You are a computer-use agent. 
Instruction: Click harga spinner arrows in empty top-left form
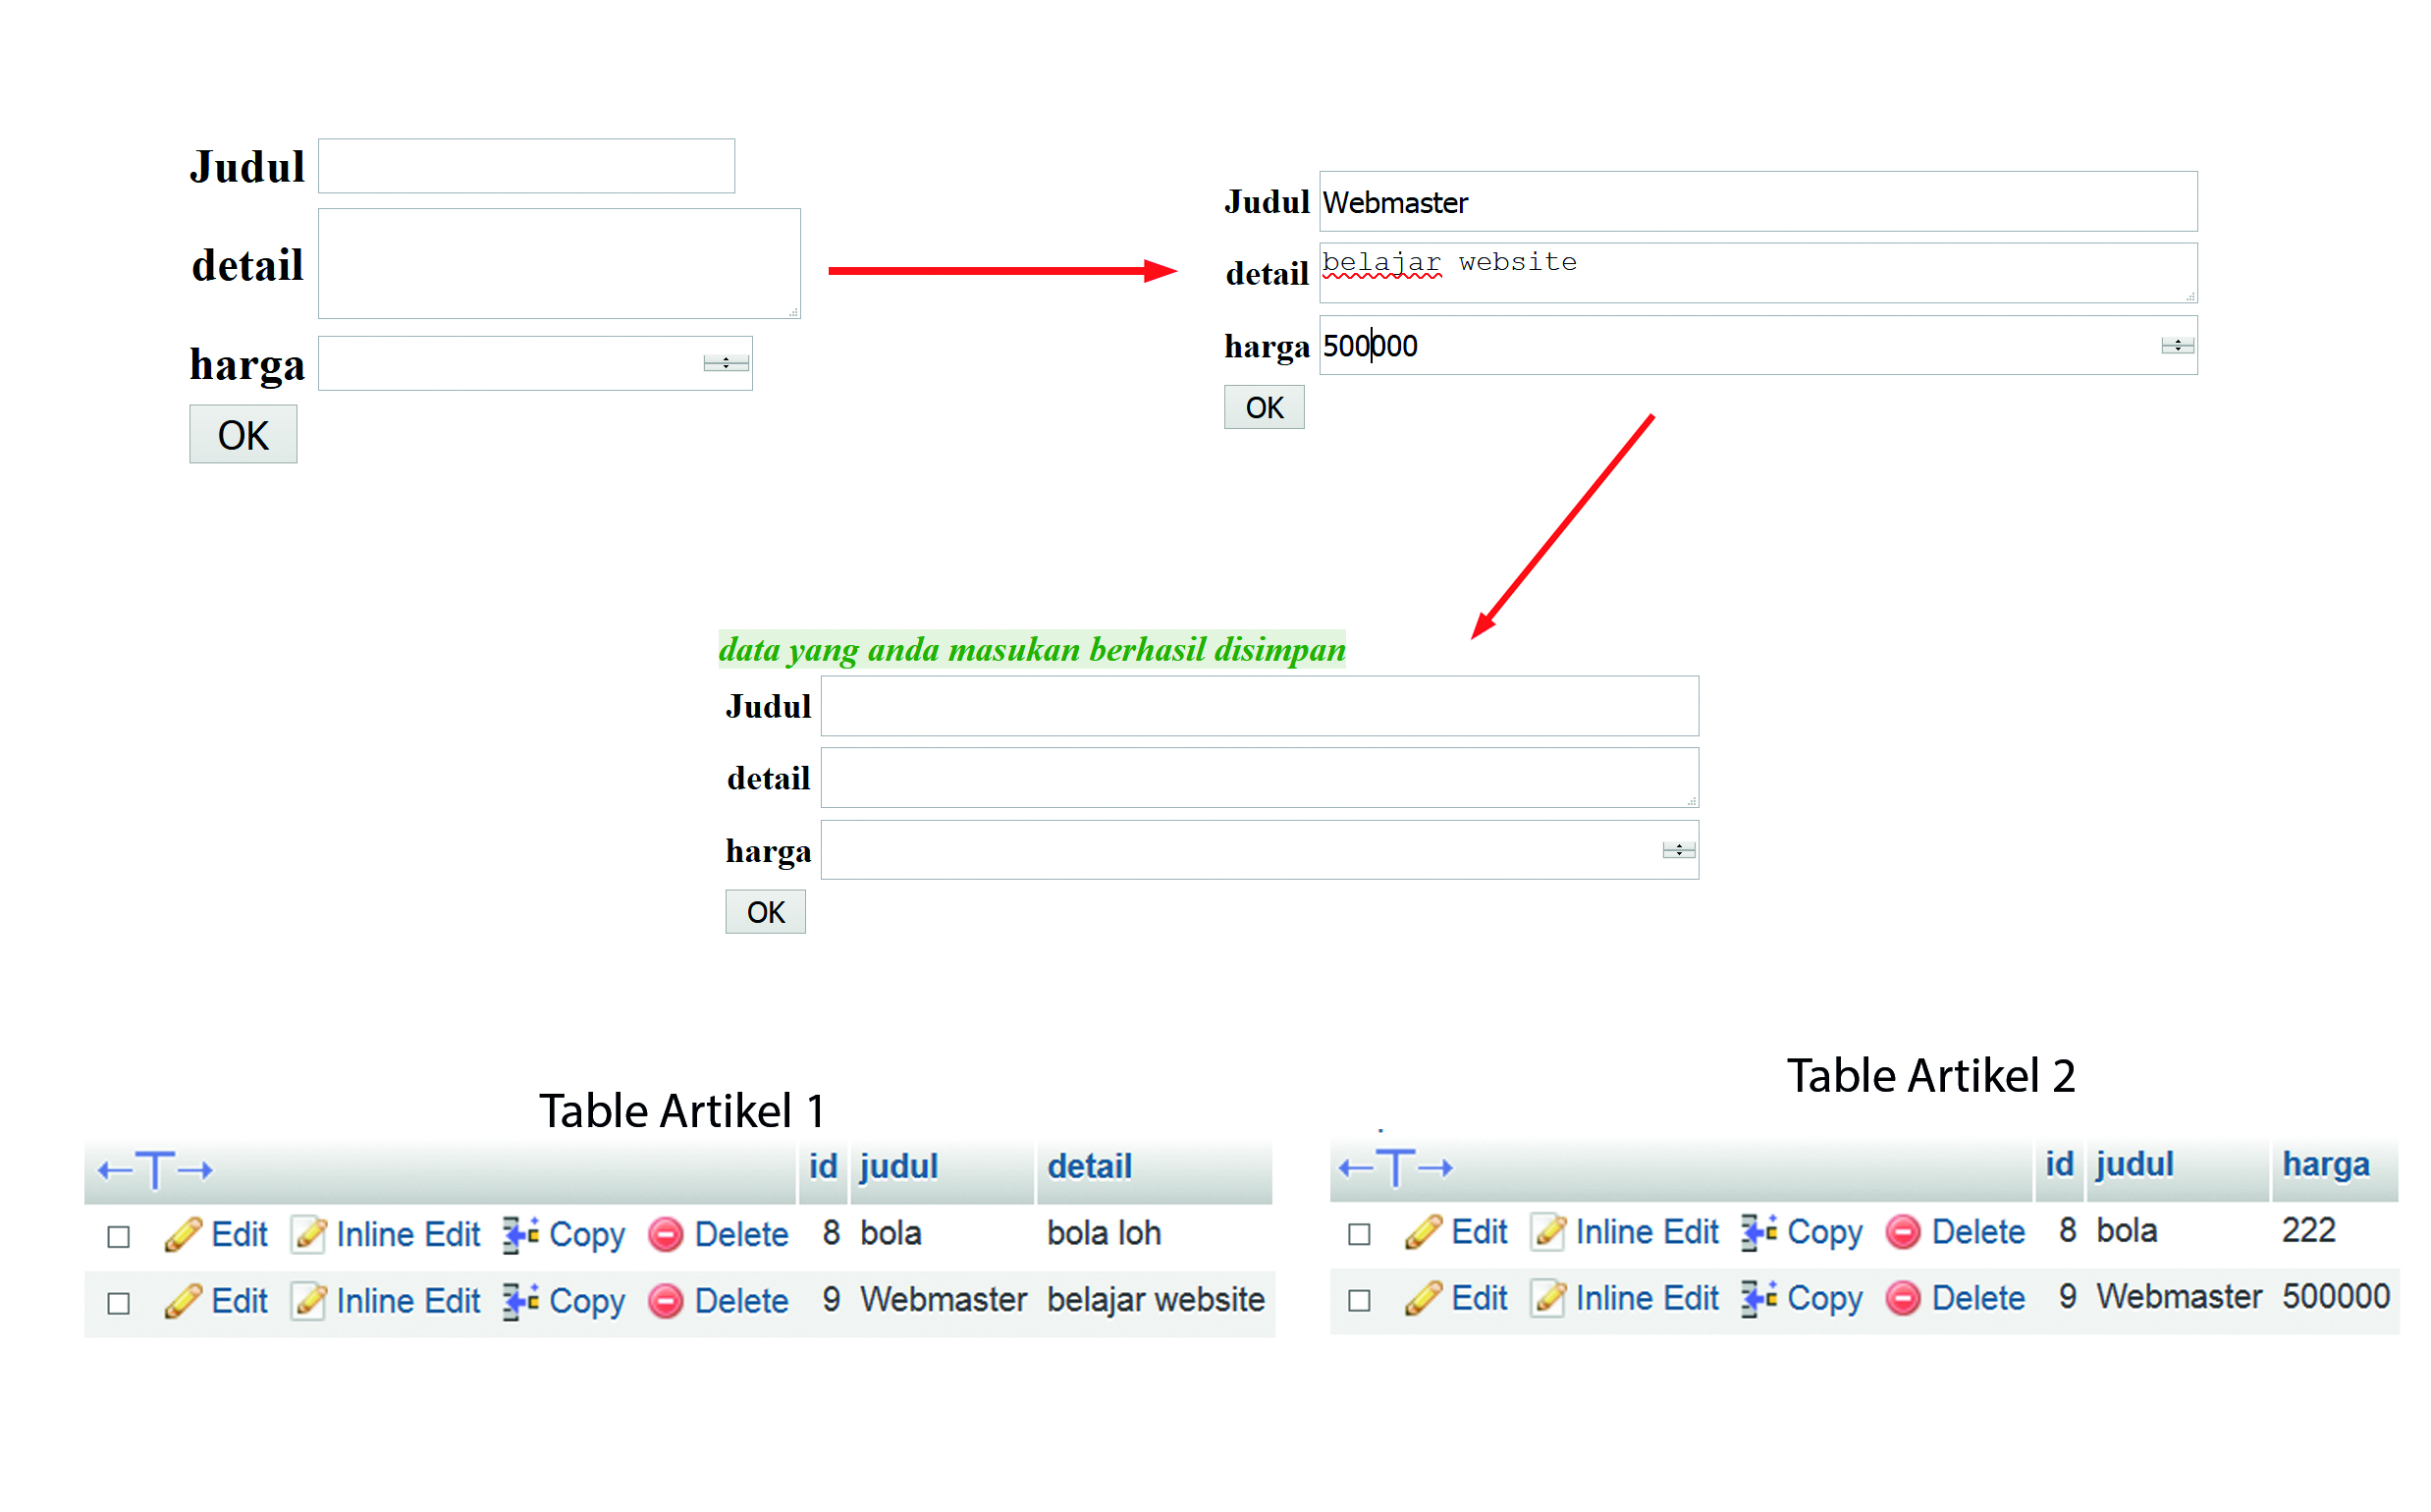tap(726, 364)
